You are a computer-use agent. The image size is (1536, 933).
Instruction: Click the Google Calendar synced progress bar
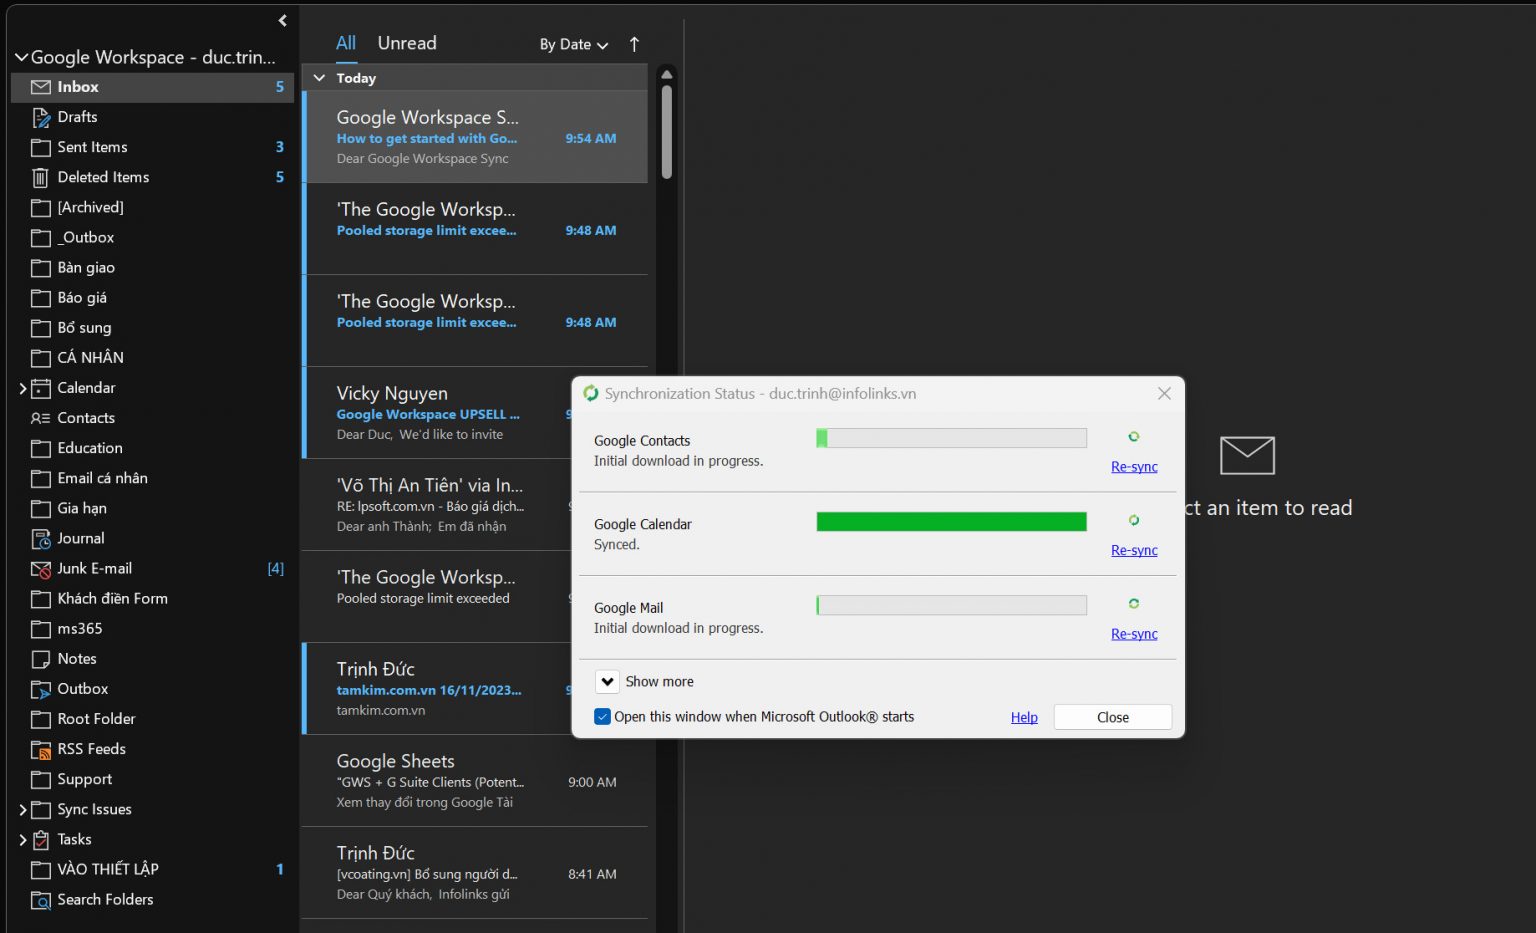[x=951, y=522]
